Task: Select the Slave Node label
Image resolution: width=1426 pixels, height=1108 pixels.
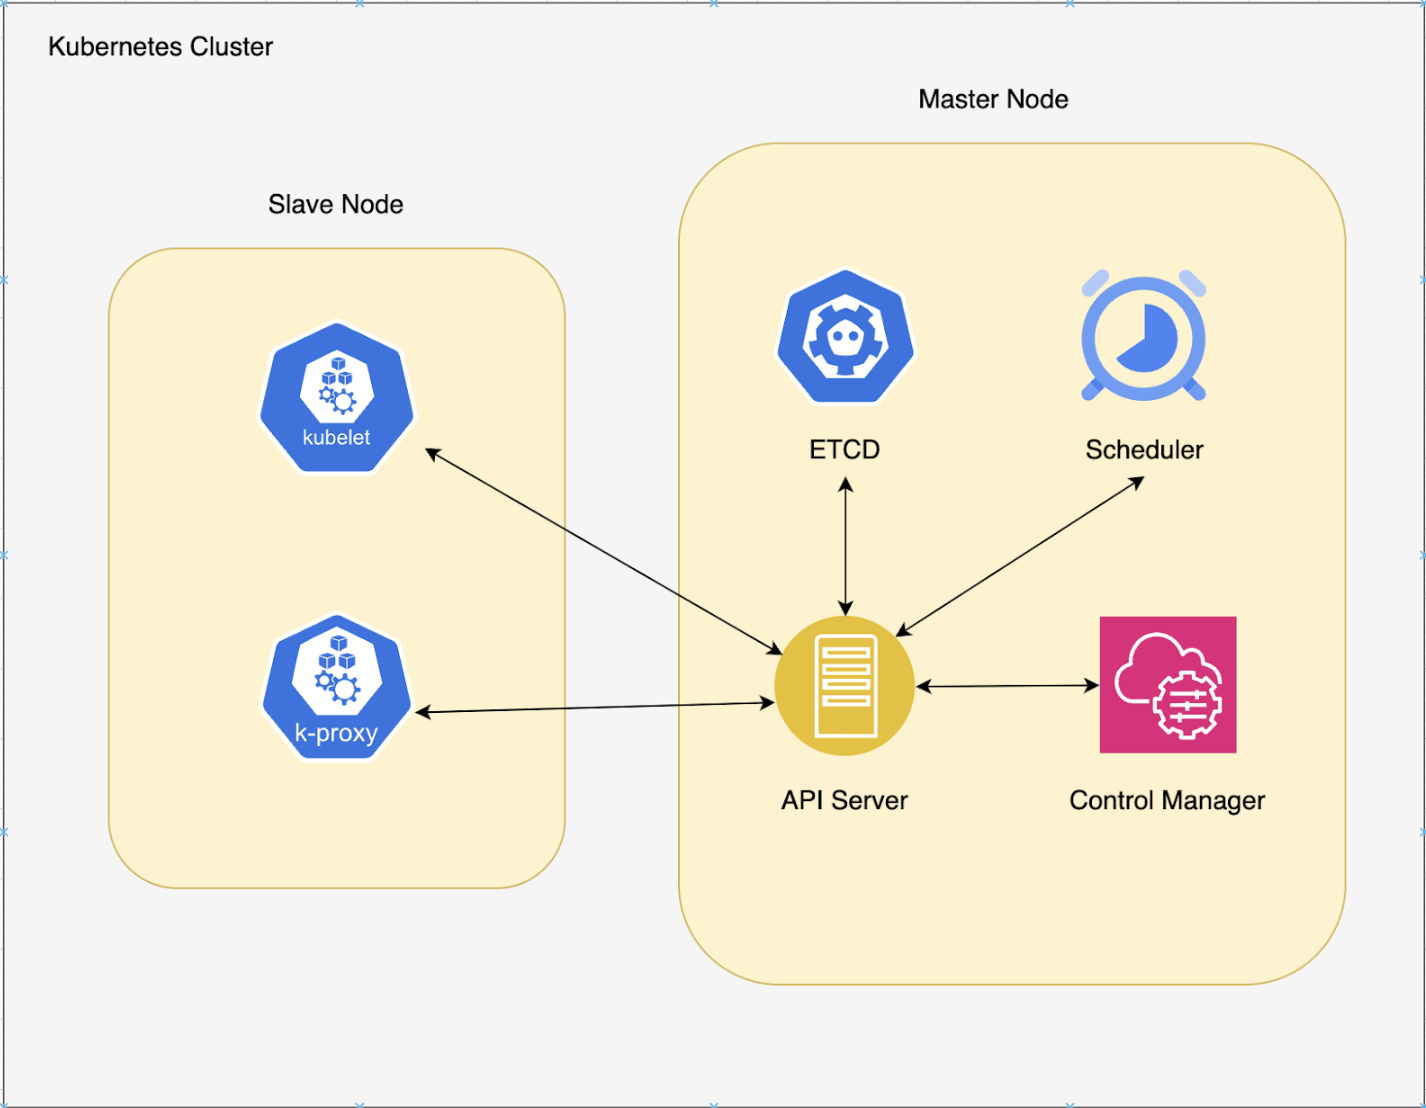Action: tap(336, 204)
